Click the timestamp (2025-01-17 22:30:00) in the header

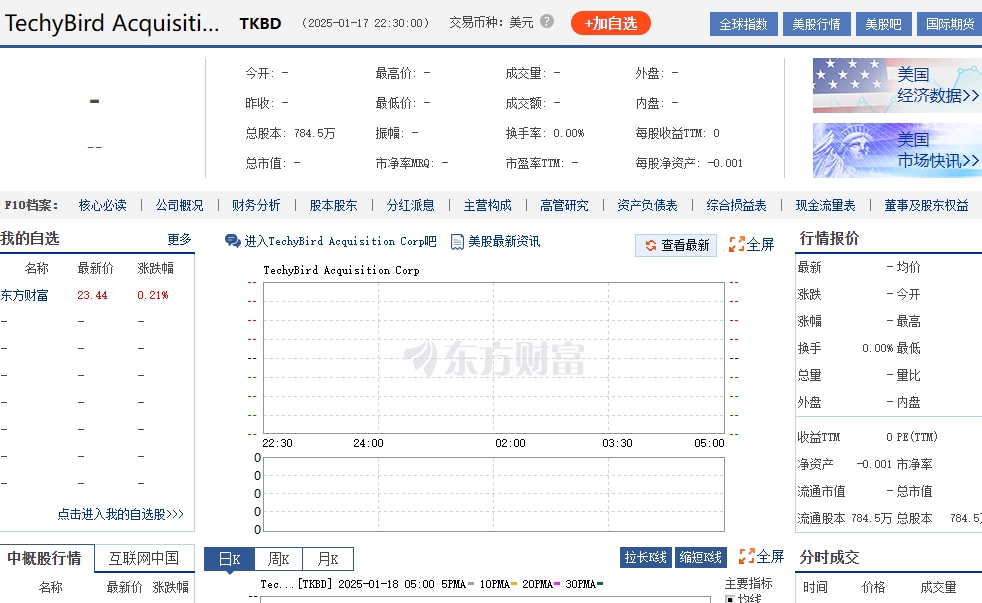[365, 23]
